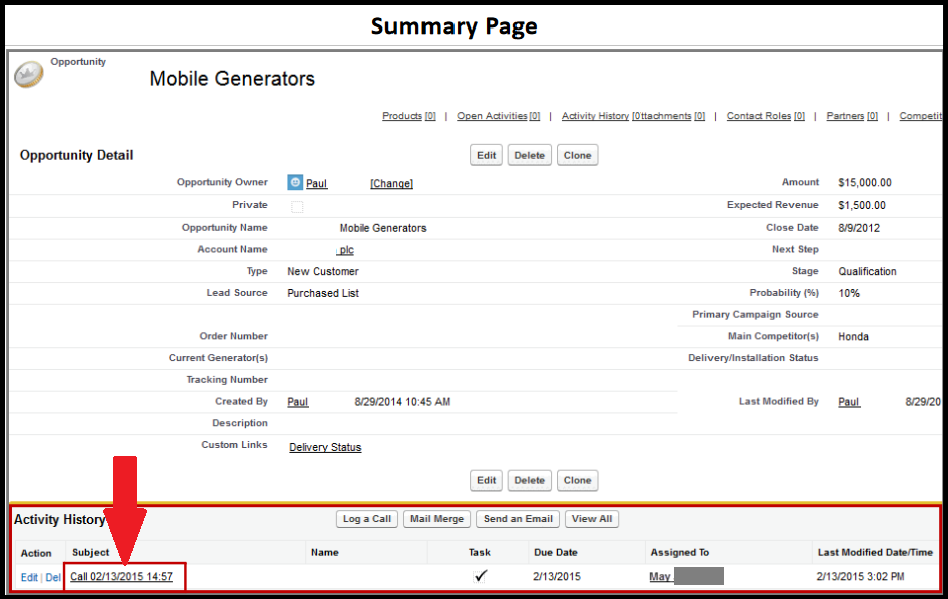This screenshot has height=599, width=948.
Task: Click the top Clone button
Action: (x=577, y=155)
